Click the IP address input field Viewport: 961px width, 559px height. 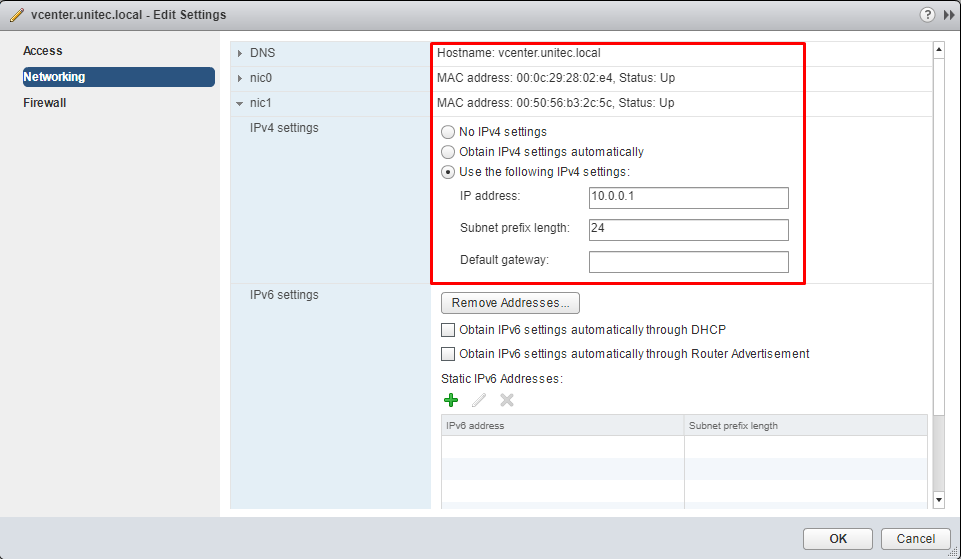coord(689,198)
